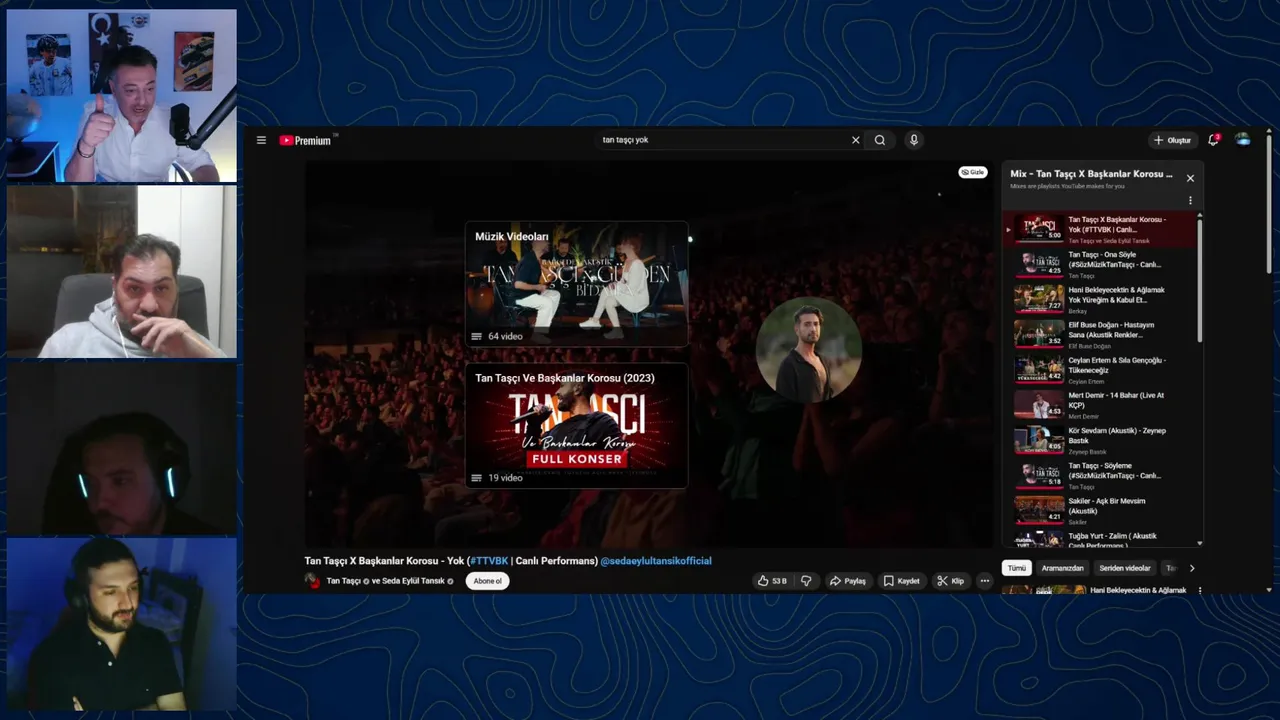Image resolution: width=1280 pixels, height=720 pixels.
Task: Click the 4:25 Ona Söyle thumbnail
Action: point(1039,264)
